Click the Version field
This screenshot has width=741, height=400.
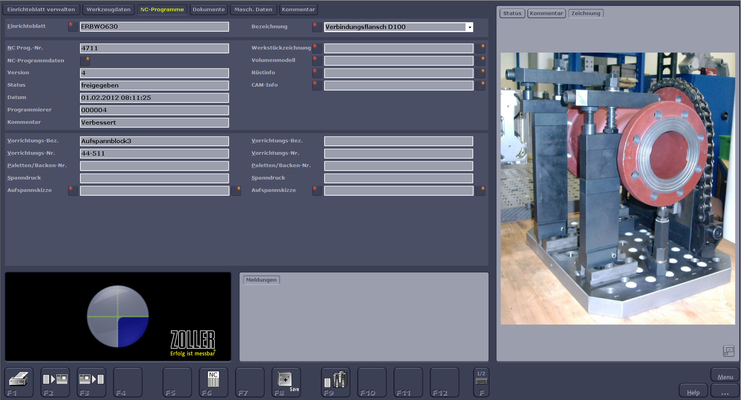click(155, 73)
